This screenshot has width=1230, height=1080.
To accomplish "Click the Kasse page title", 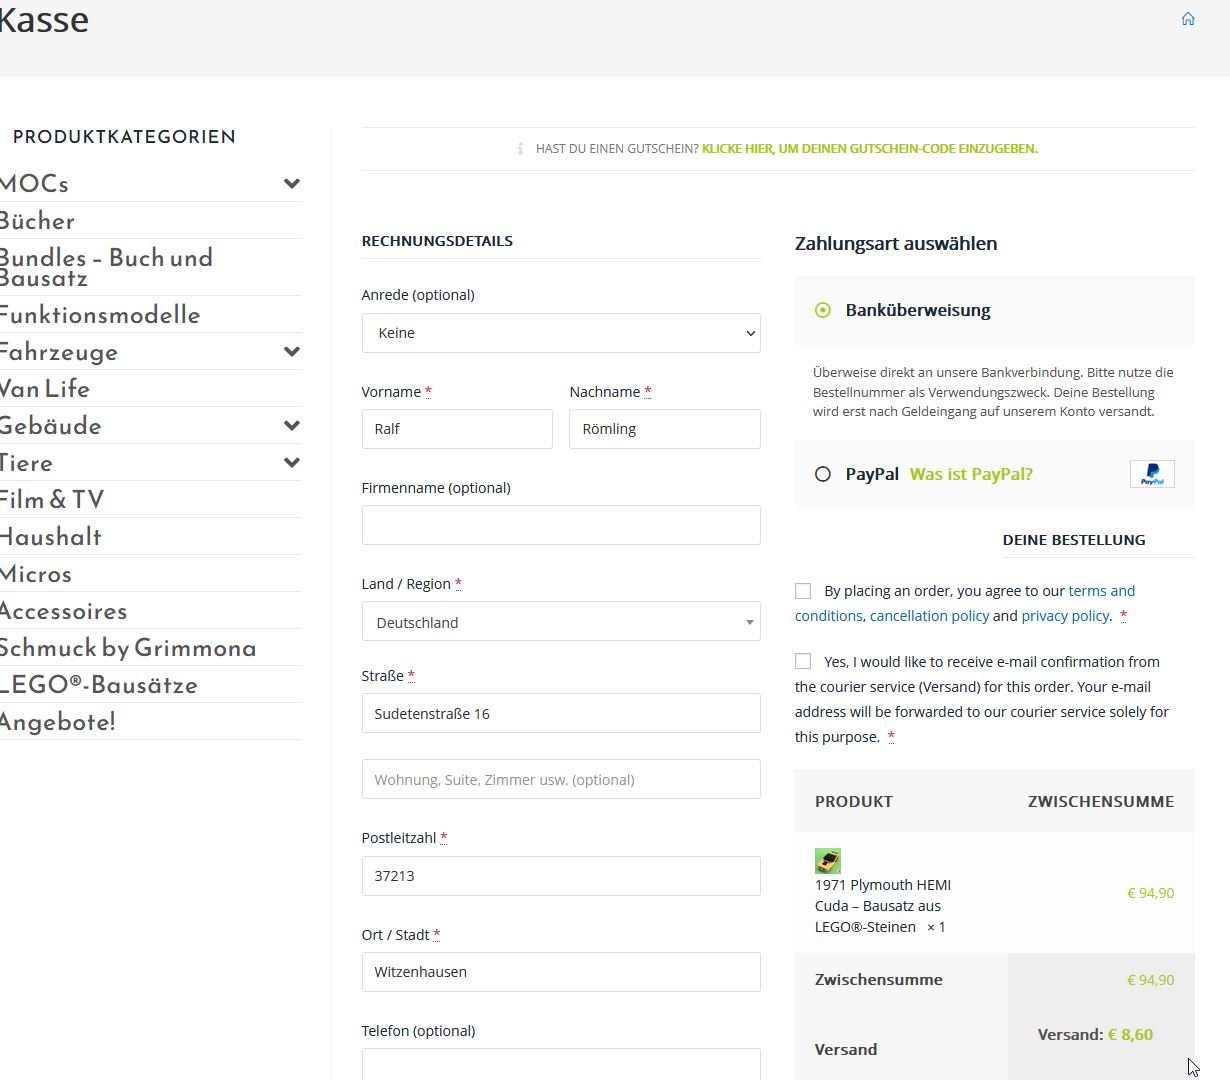I will [x=44, y=19].
